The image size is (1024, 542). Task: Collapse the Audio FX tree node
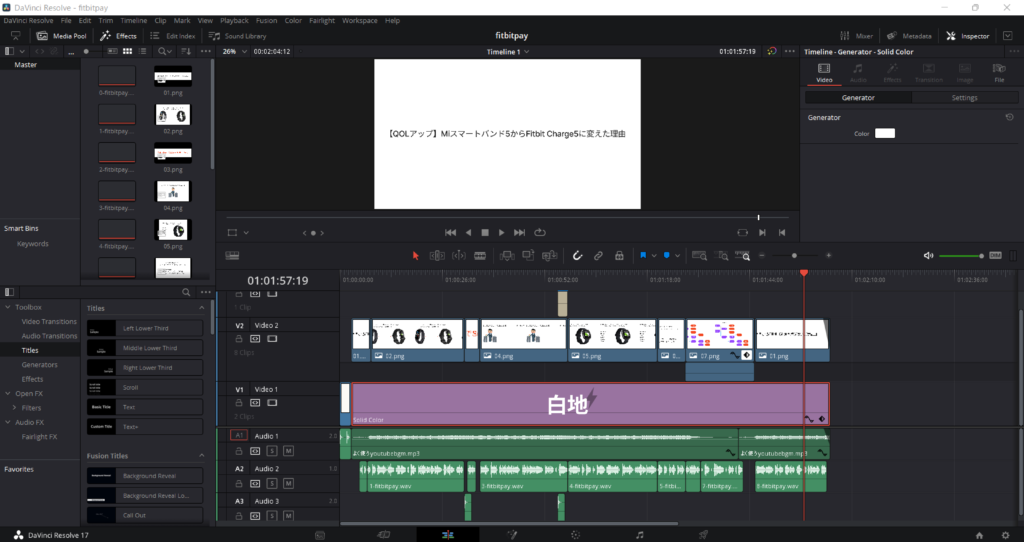pyautogui.click(x=8, y=422)
